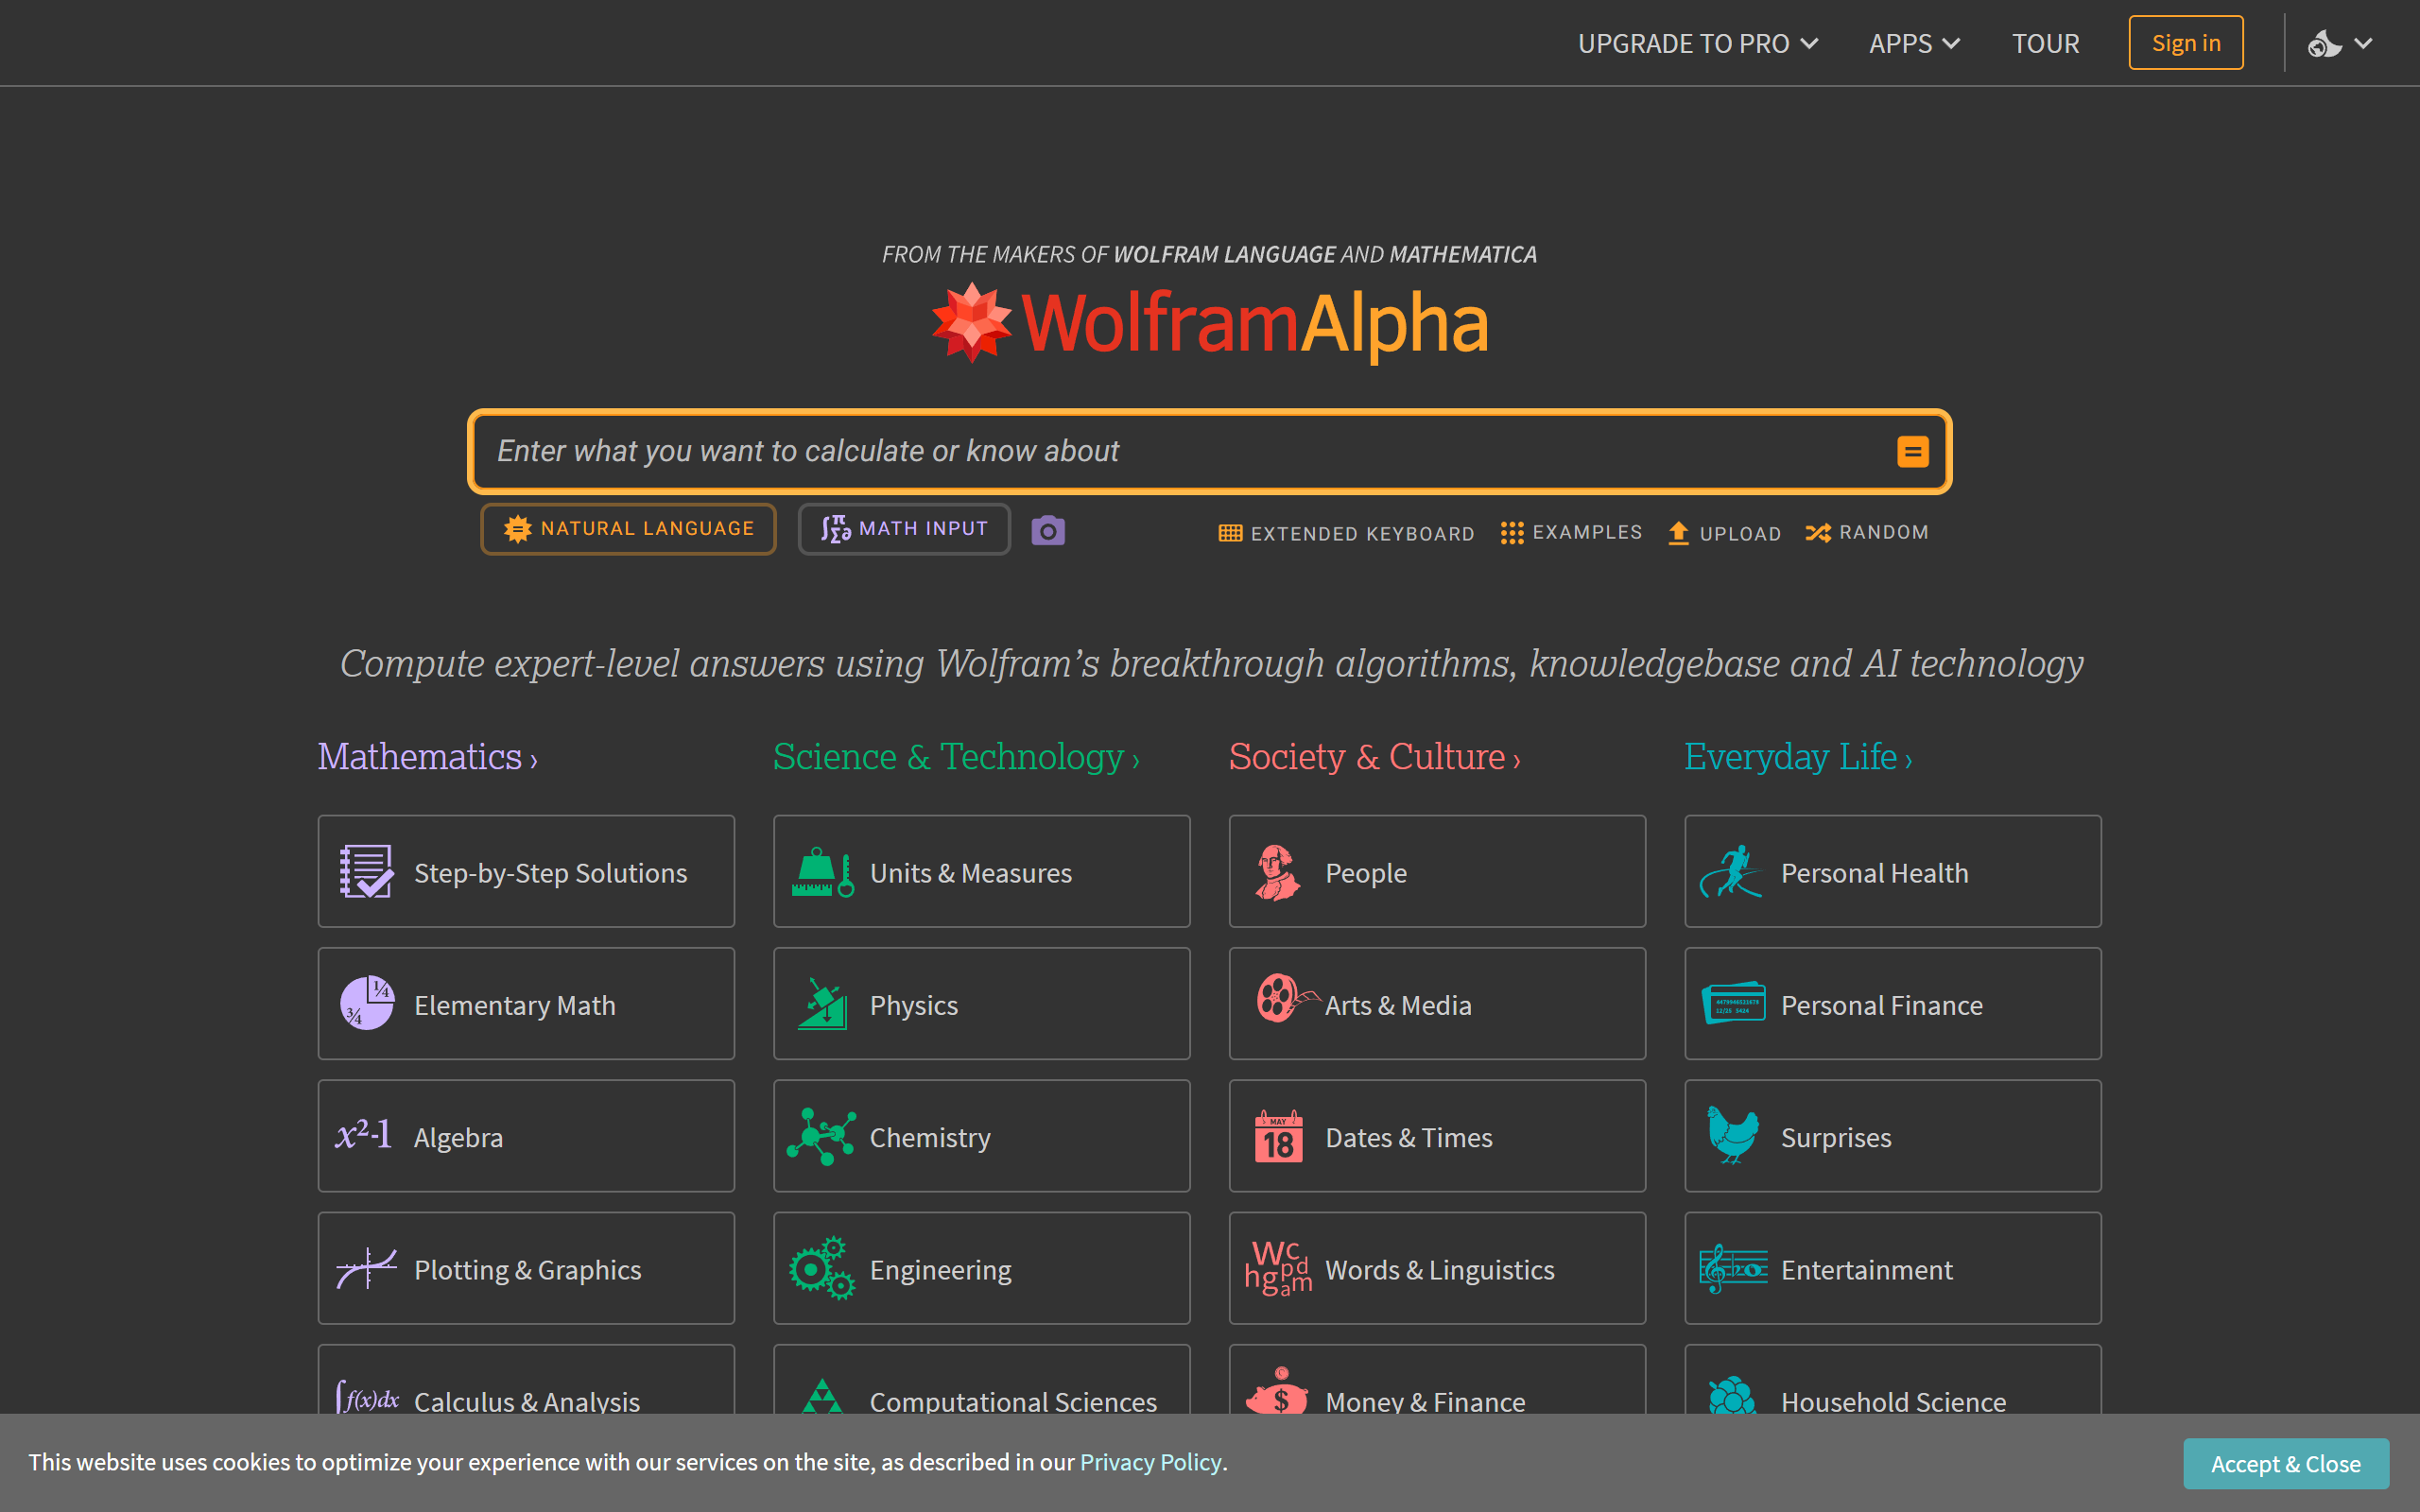Open the Society & Culture category heading
This screenshot has height=1512, width=2420.
[1374, 757]
